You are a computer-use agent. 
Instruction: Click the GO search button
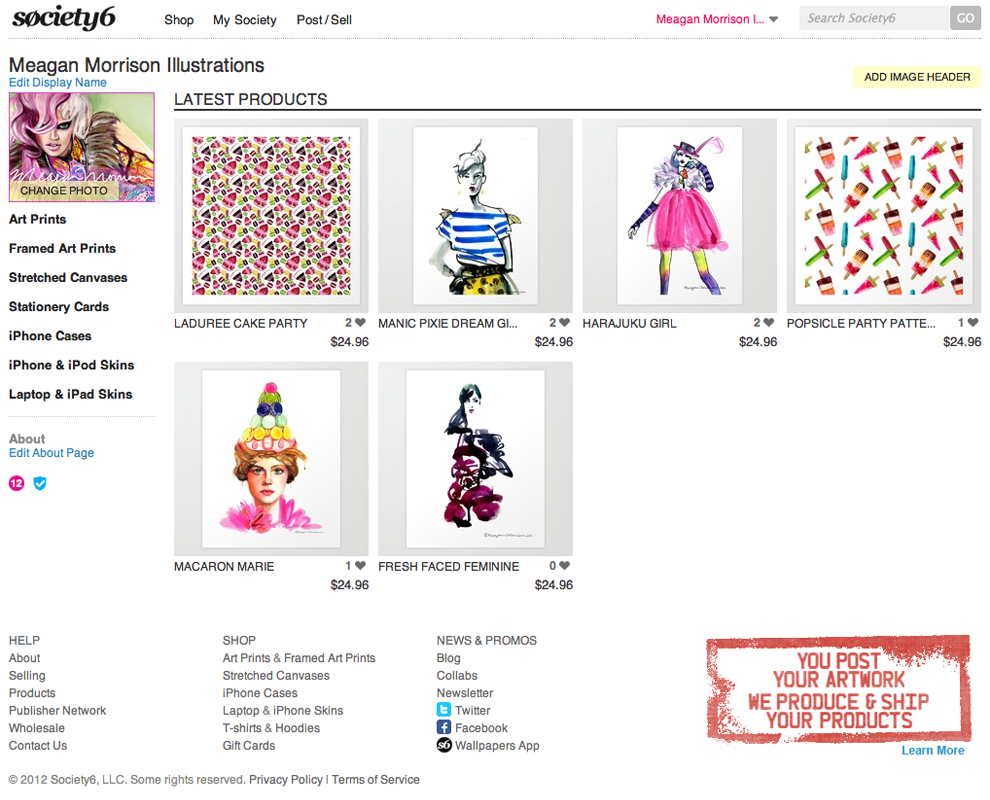click(x=965, y=18)
